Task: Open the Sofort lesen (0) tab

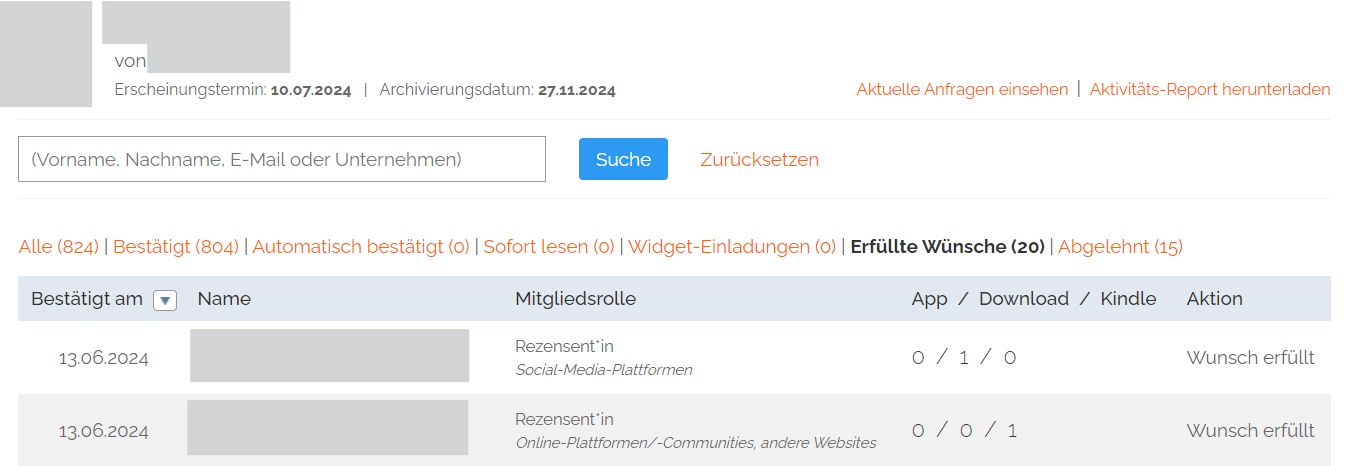Action: [x=549, y=246]
